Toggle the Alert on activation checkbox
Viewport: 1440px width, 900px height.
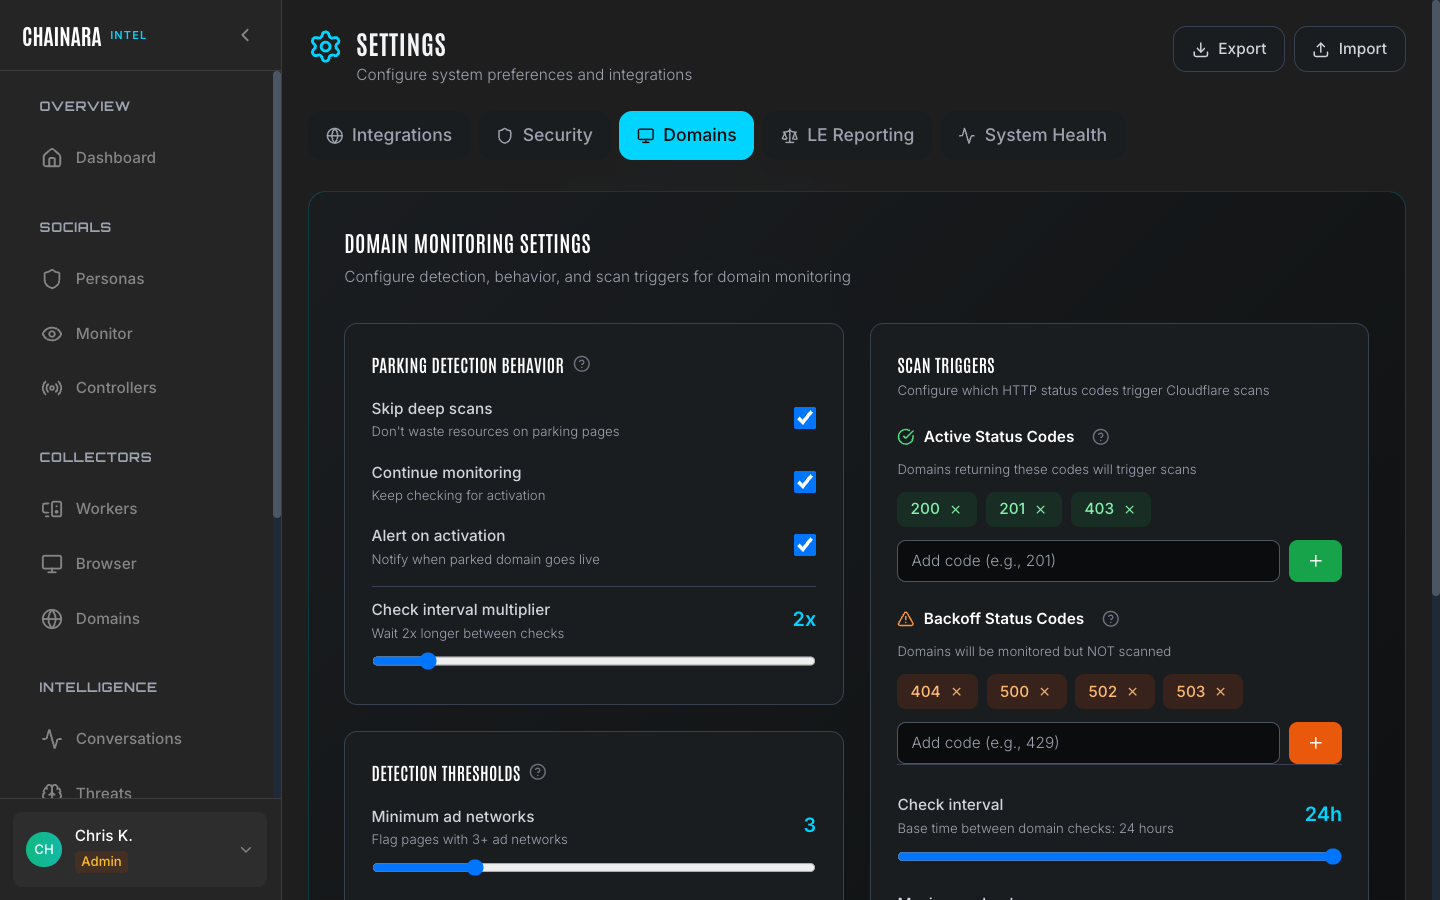[x=805, y=545]
